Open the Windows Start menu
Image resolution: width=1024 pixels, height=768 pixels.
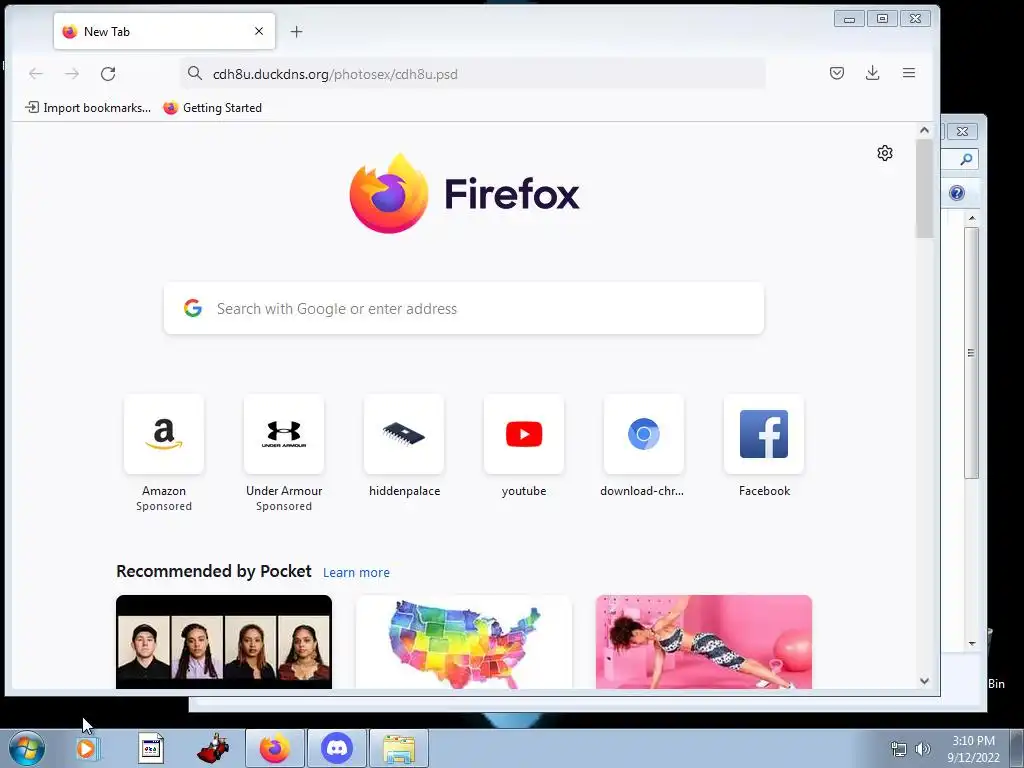pos(27,748)
